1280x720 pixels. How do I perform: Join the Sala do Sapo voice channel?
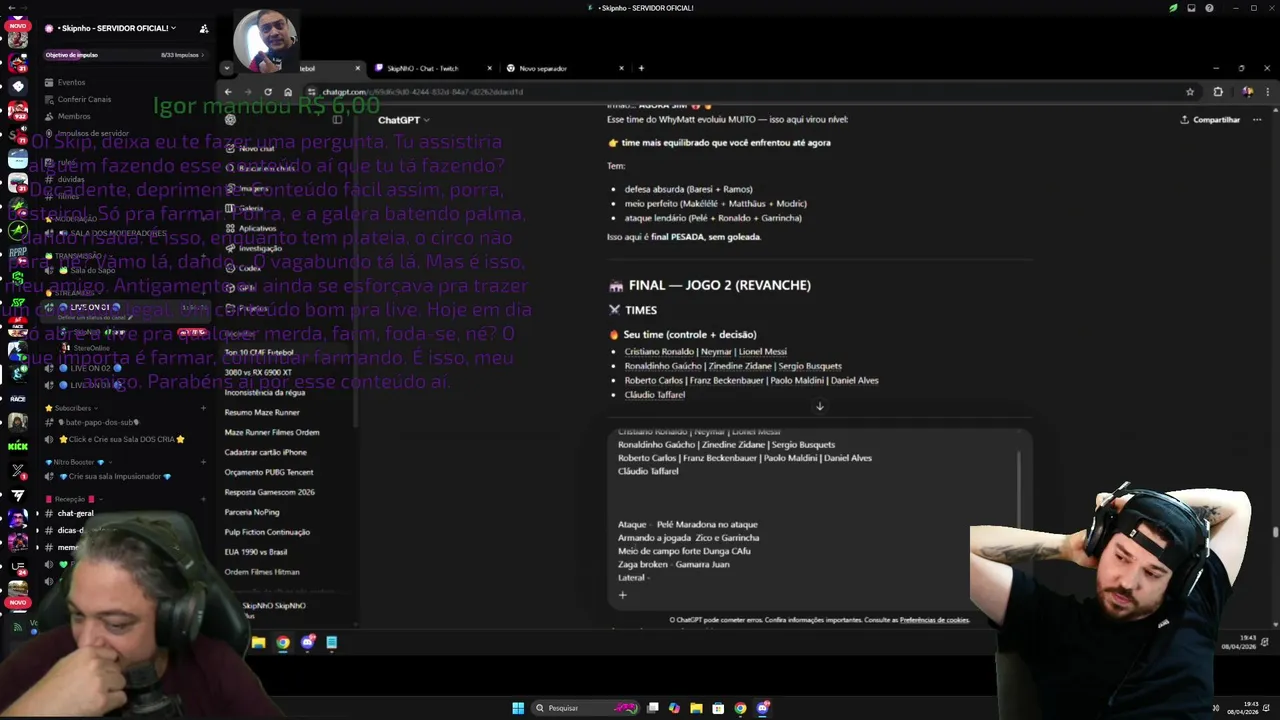(x=92, y=270)
